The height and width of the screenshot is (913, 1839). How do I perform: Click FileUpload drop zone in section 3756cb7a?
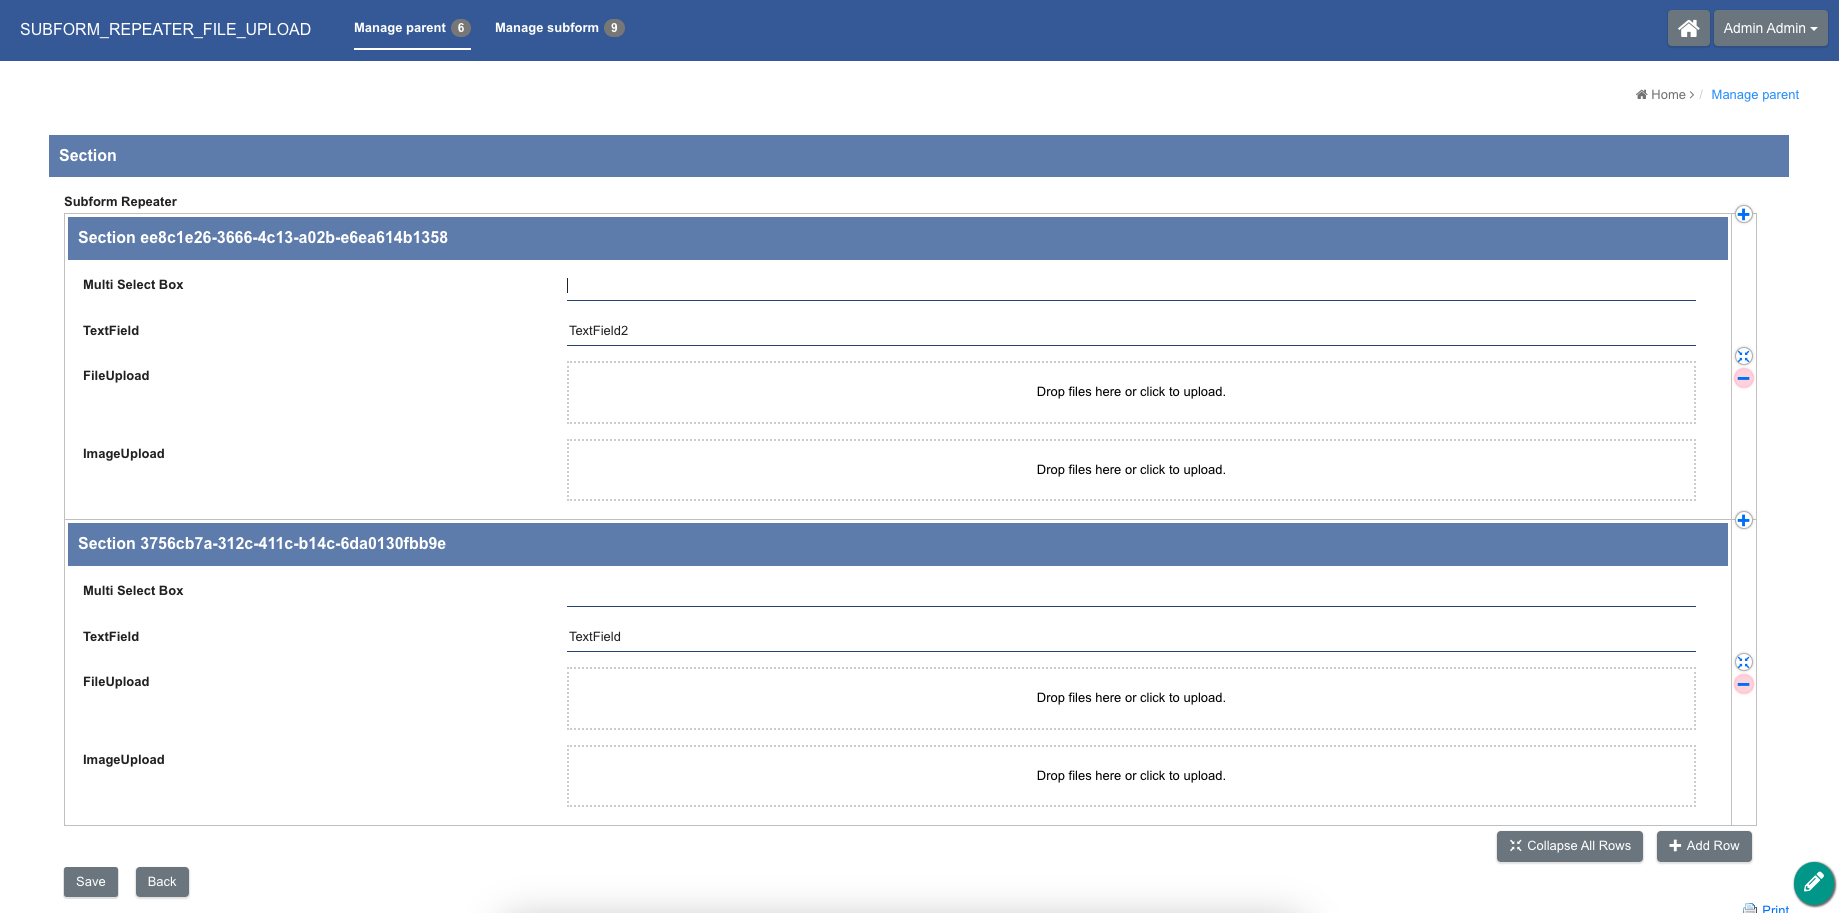(1131, 698)
